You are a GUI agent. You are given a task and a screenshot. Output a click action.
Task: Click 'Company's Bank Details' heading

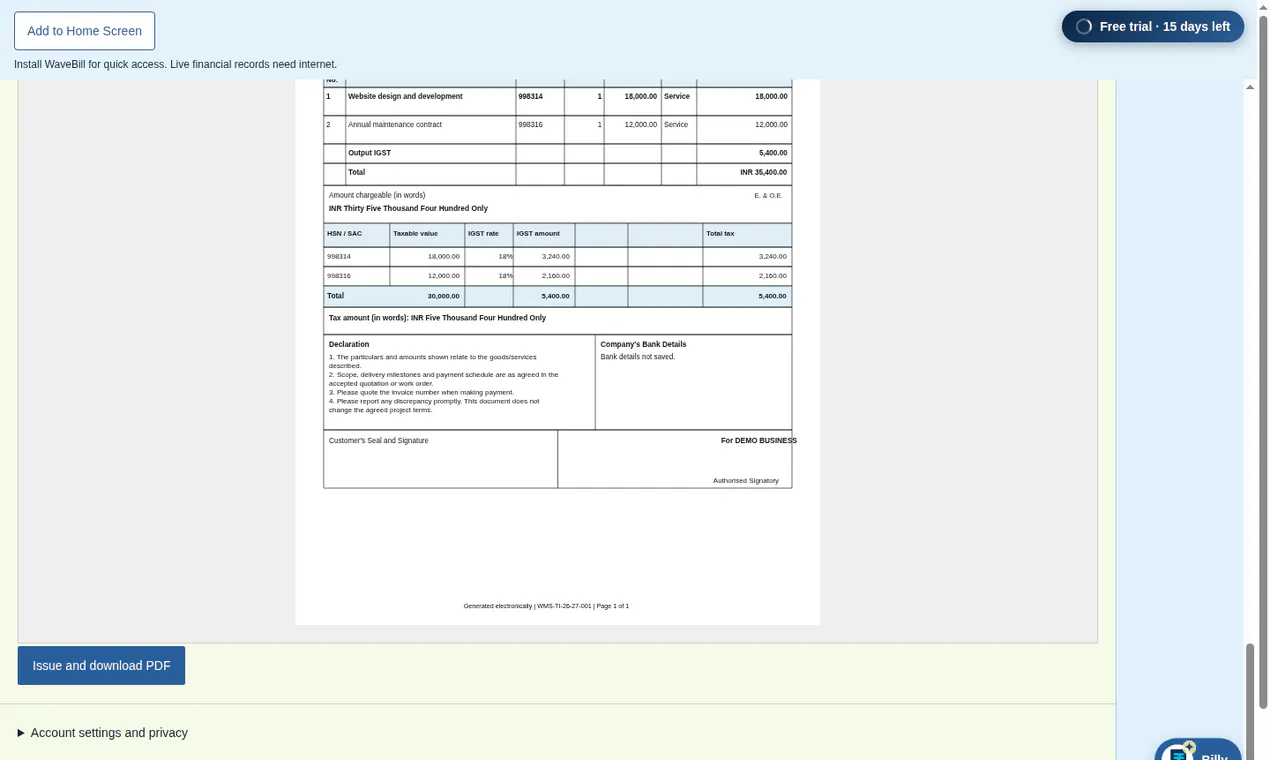tap(643, 344)
